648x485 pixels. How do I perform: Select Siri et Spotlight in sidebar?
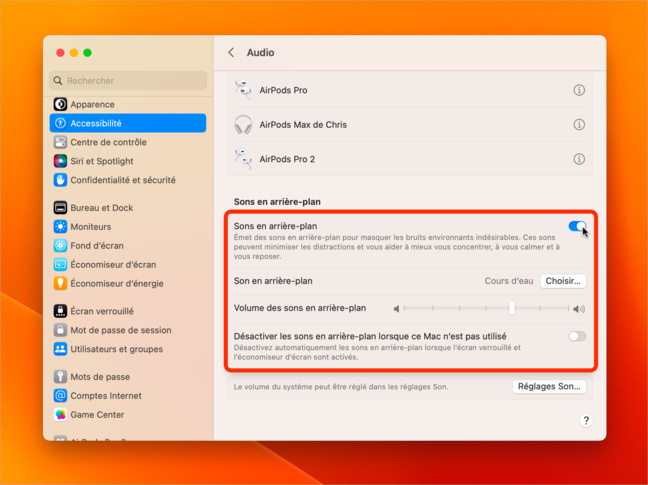click(128, 161)
